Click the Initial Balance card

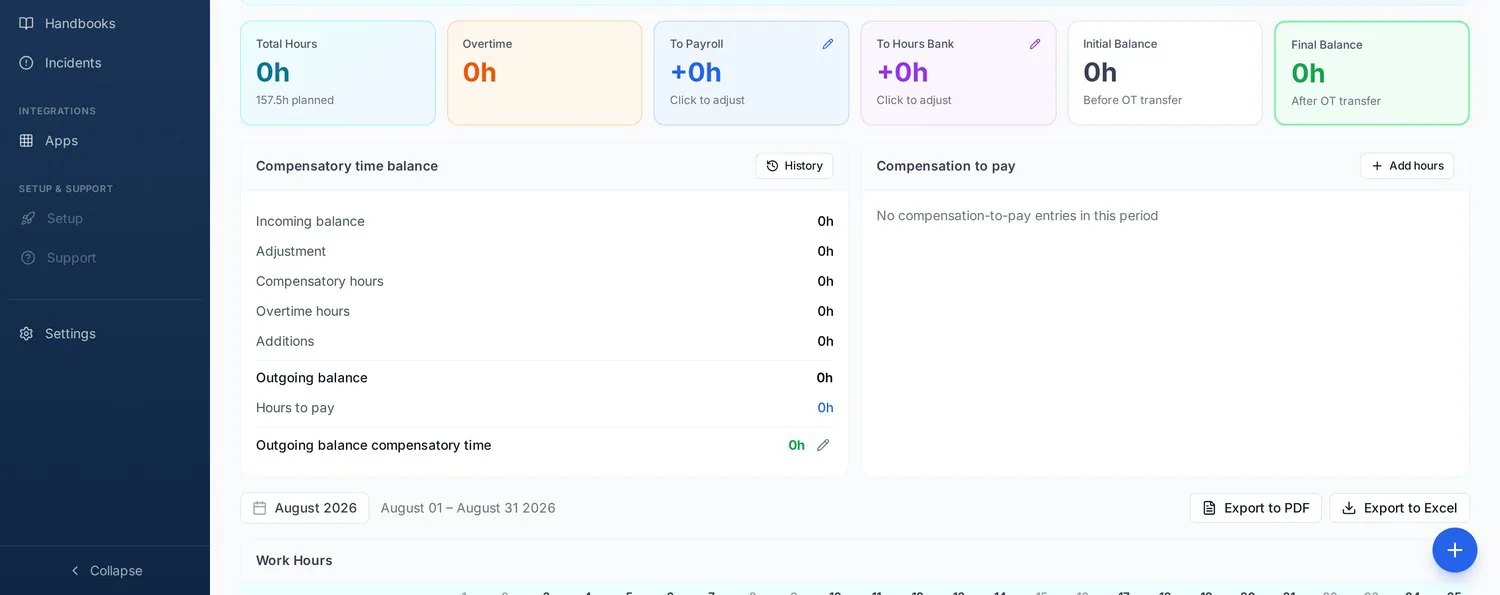[x=1165, y=73]
